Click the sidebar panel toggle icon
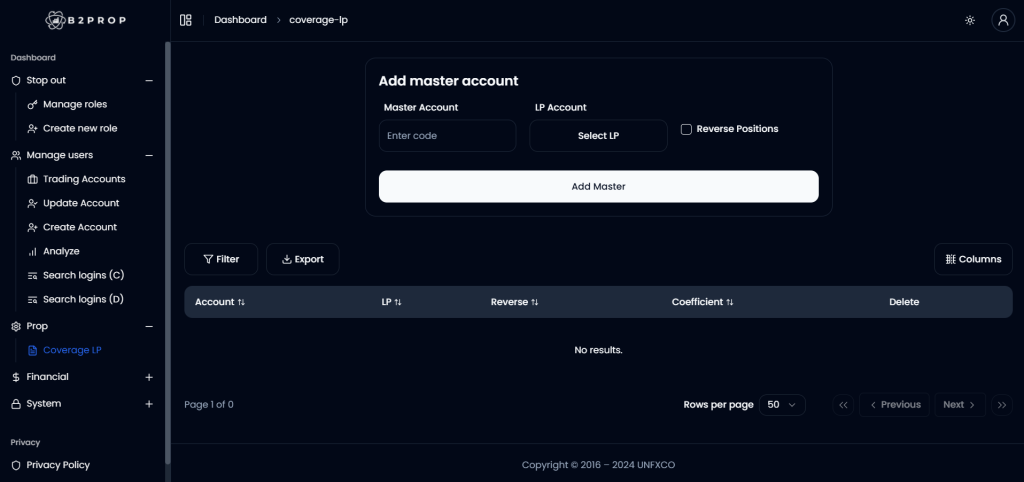Image resolution: width=1024 pixels, height=482 pixels. (x=185, y=20)
